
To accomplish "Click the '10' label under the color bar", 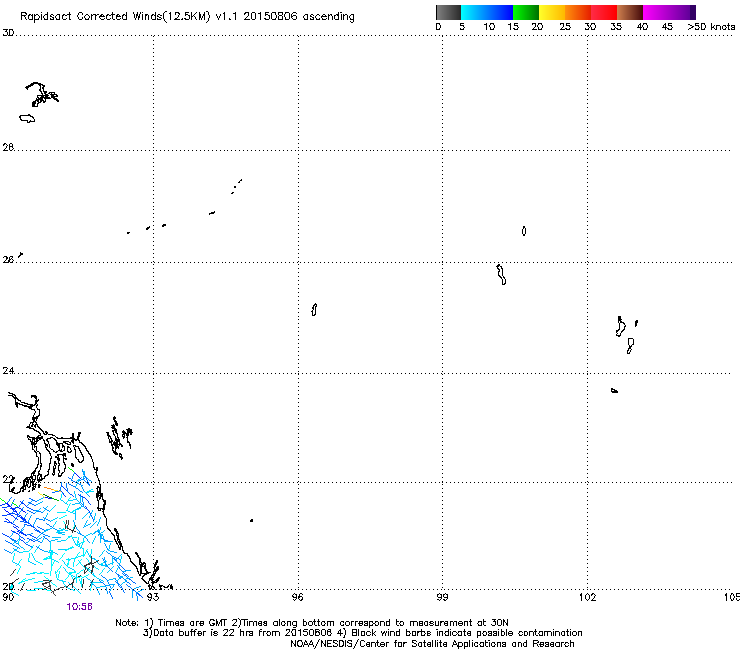I will pyautogui.click(x=489, y=27).
